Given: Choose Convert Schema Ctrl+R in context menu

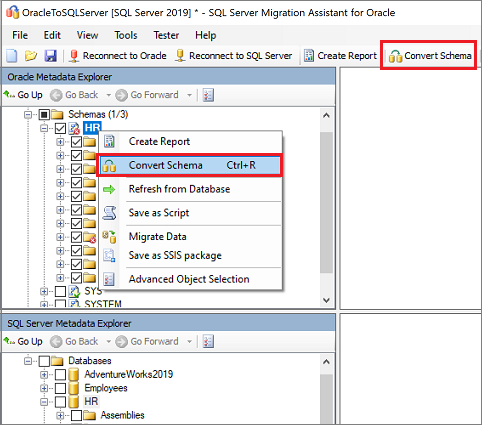Looking at the screenshot, I should [190, 165].
